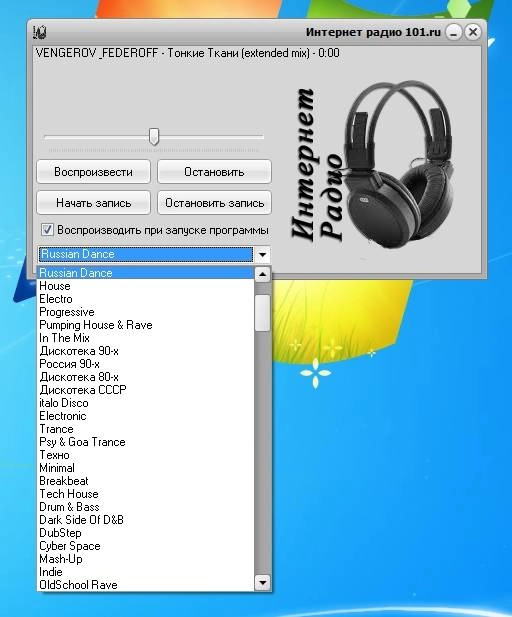Click the scroll up arrow in the station list
Image resolution: width=512 pixels, height=617 pixels.
point(262,274)
